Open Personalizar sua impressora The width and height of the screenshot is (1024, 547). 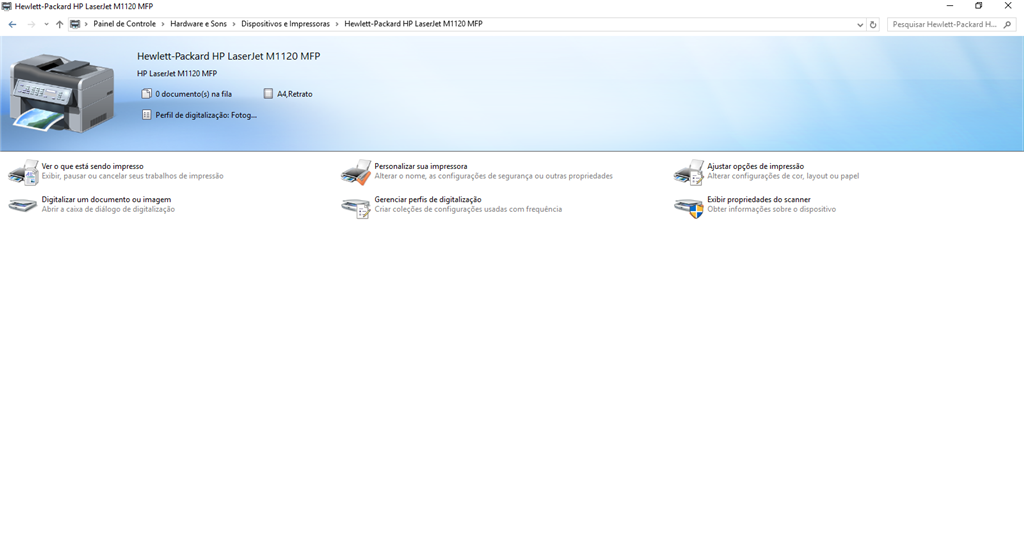421,166
